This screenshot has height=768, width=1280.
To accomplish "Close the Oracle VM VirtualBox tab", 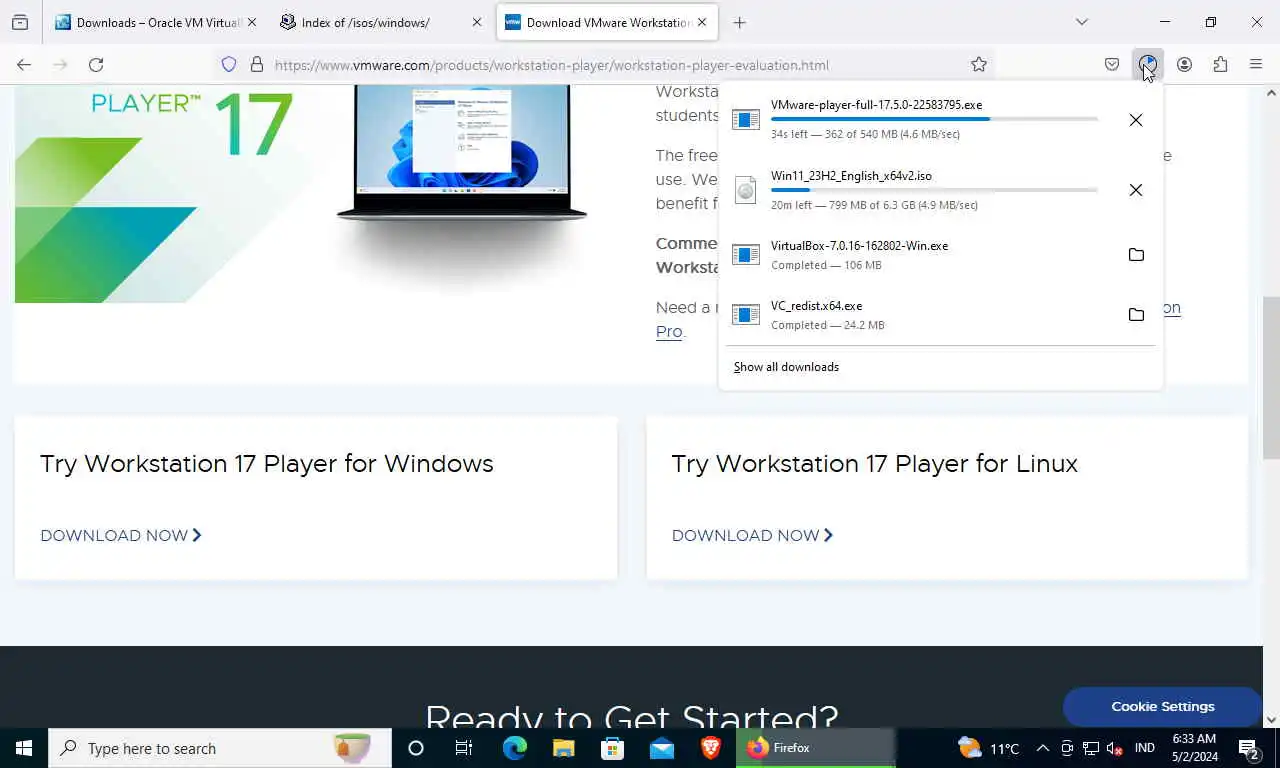I will 251,22.
